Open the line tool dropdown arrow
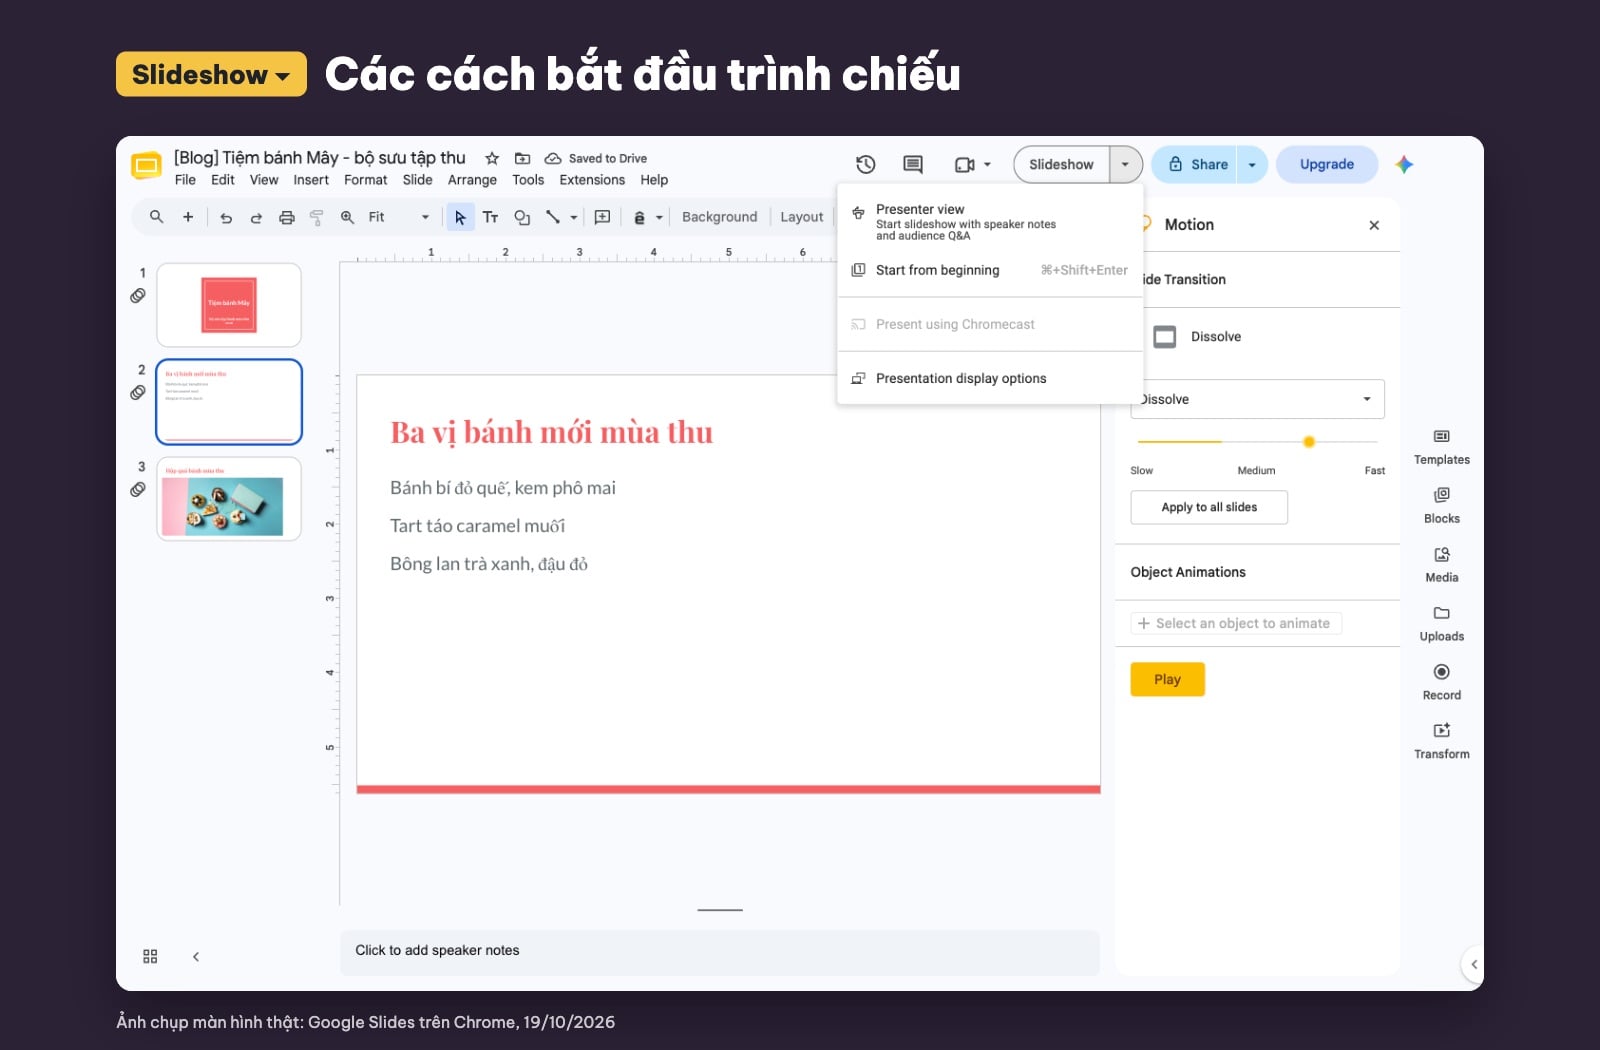 pyautogui.click(x=574, y=217)
